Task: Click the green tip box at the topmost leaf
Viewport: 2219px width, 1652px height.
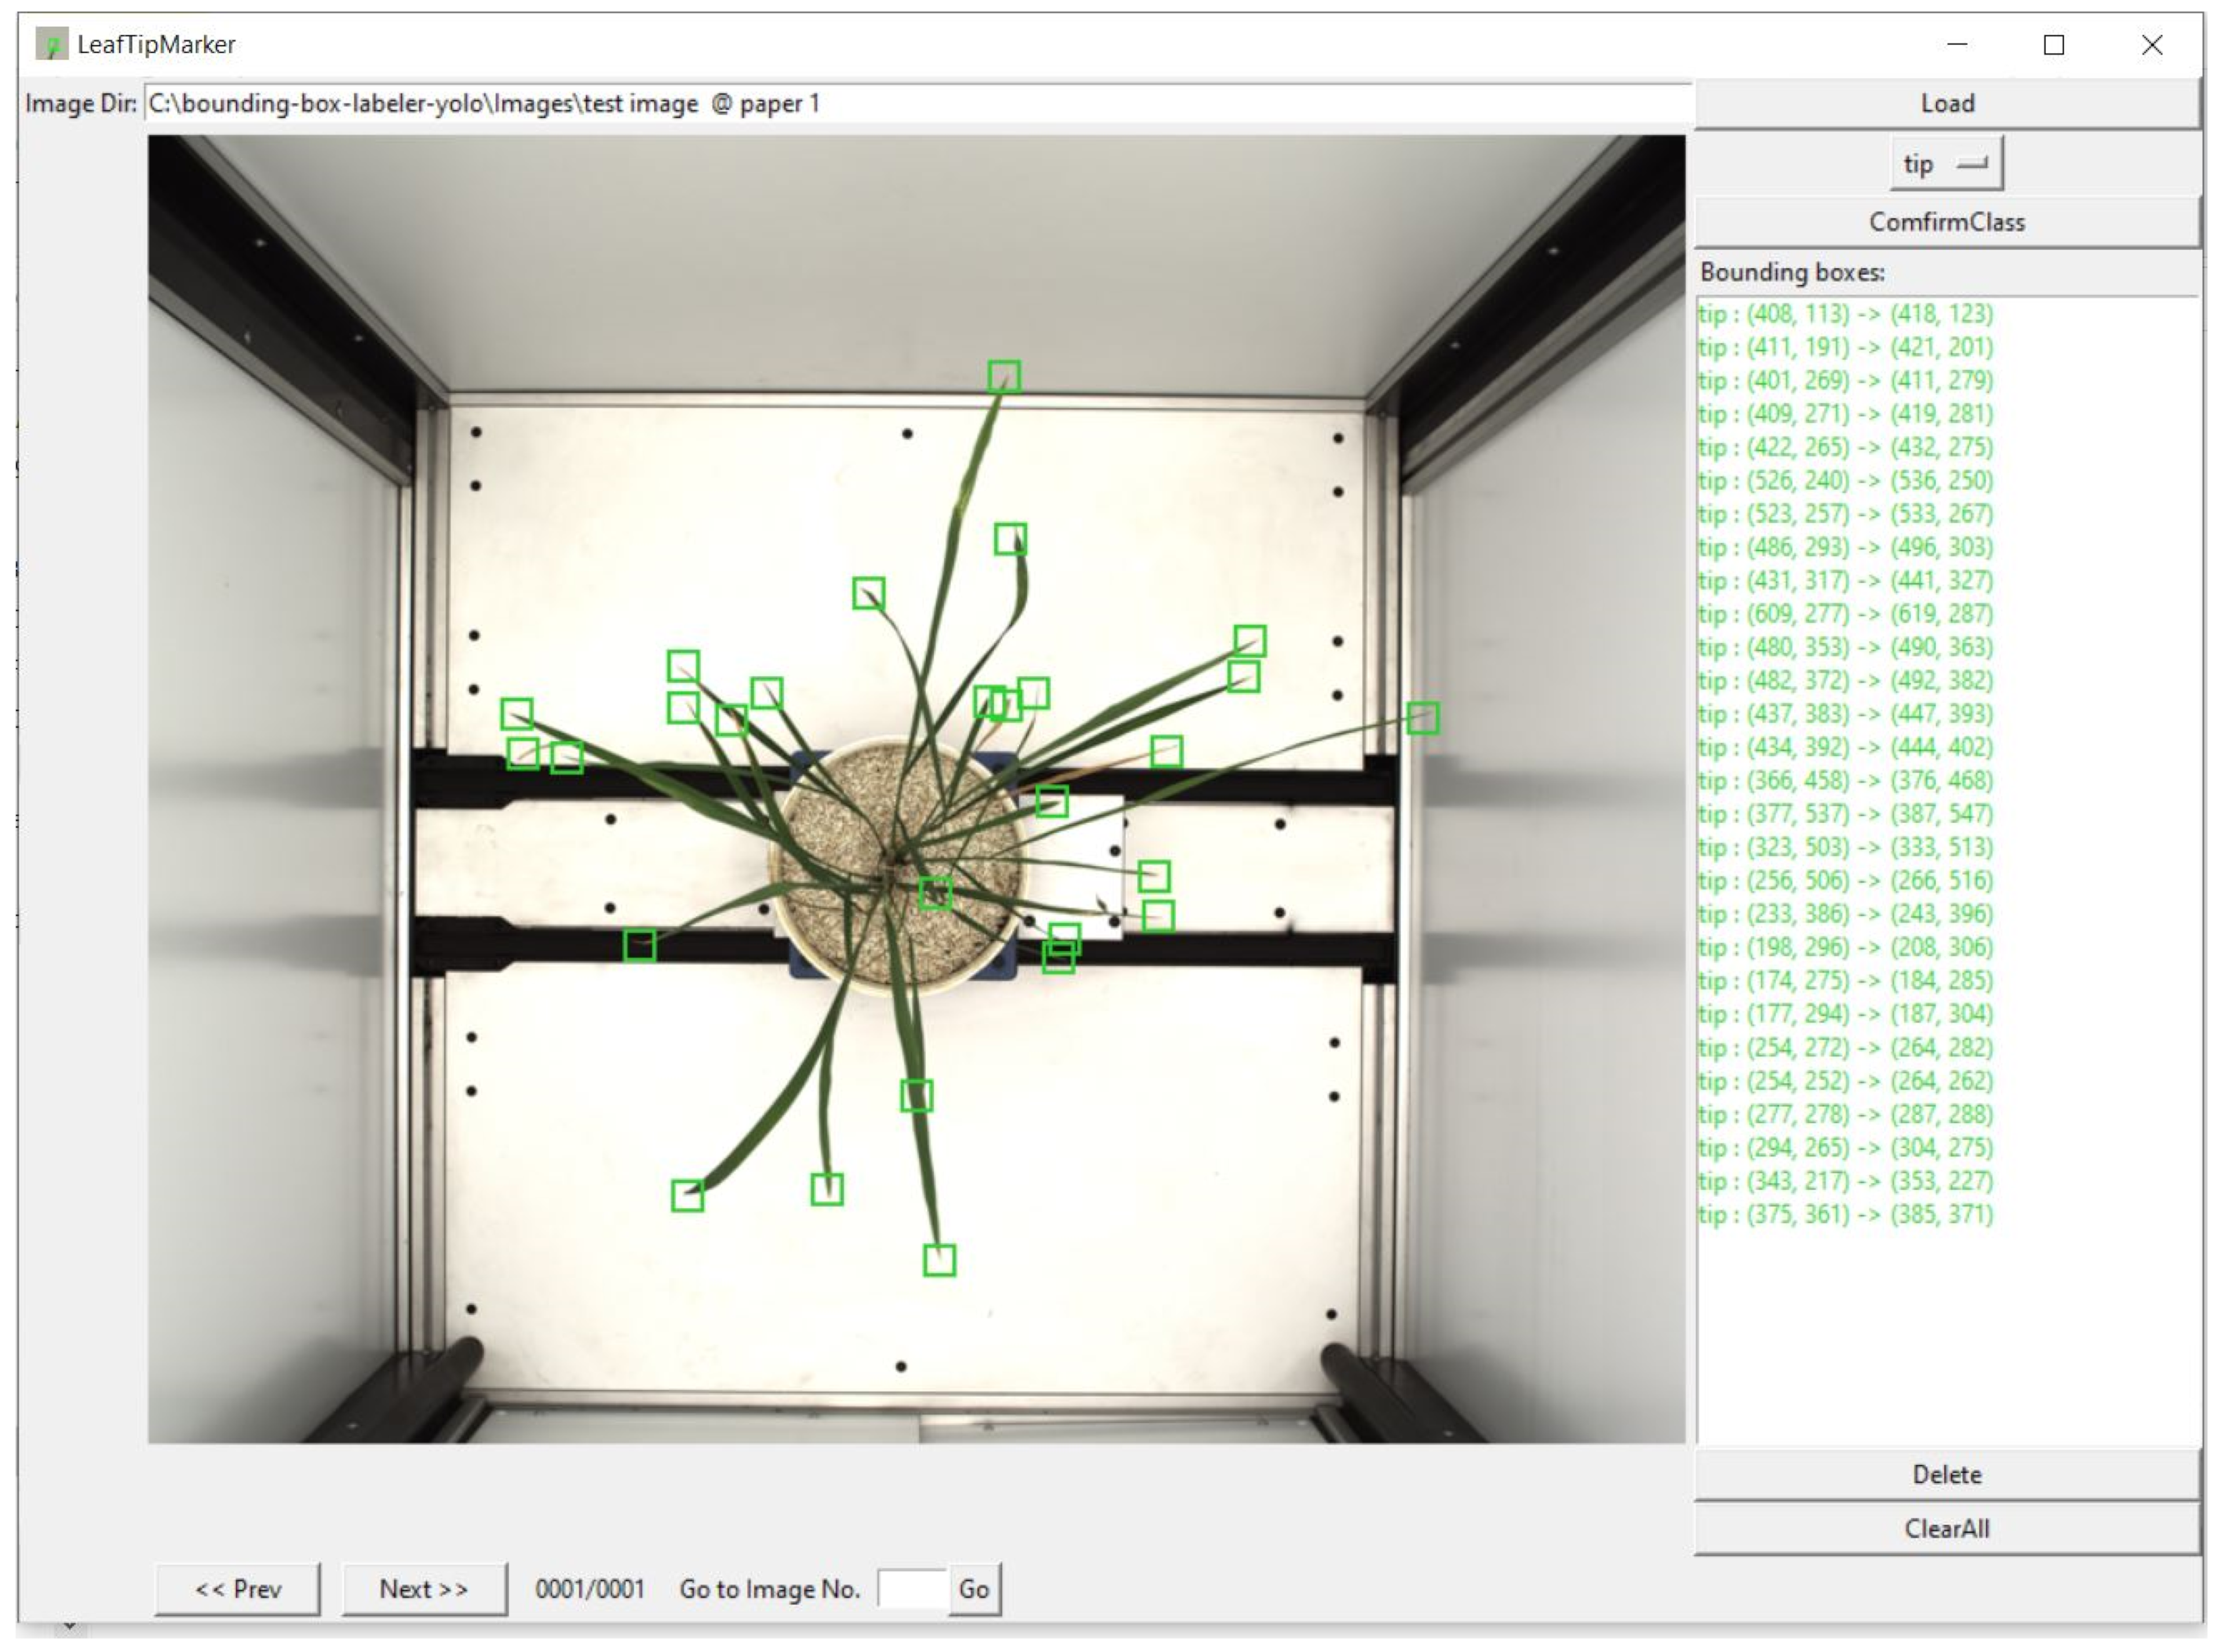Action: (x=1004, y=376)
